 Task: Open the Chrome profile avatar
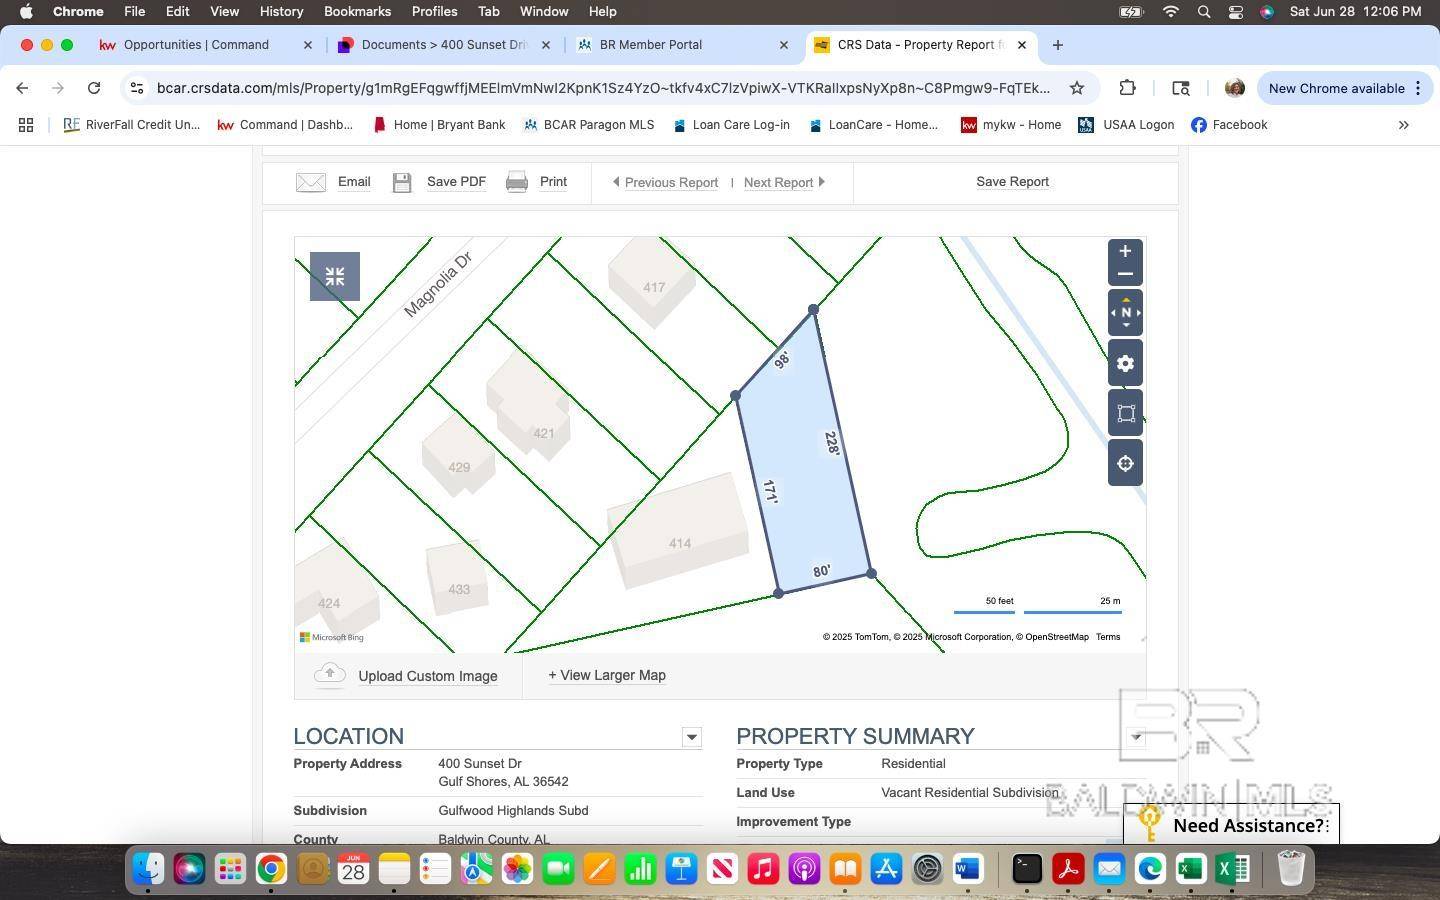[x=1235, y=88]
